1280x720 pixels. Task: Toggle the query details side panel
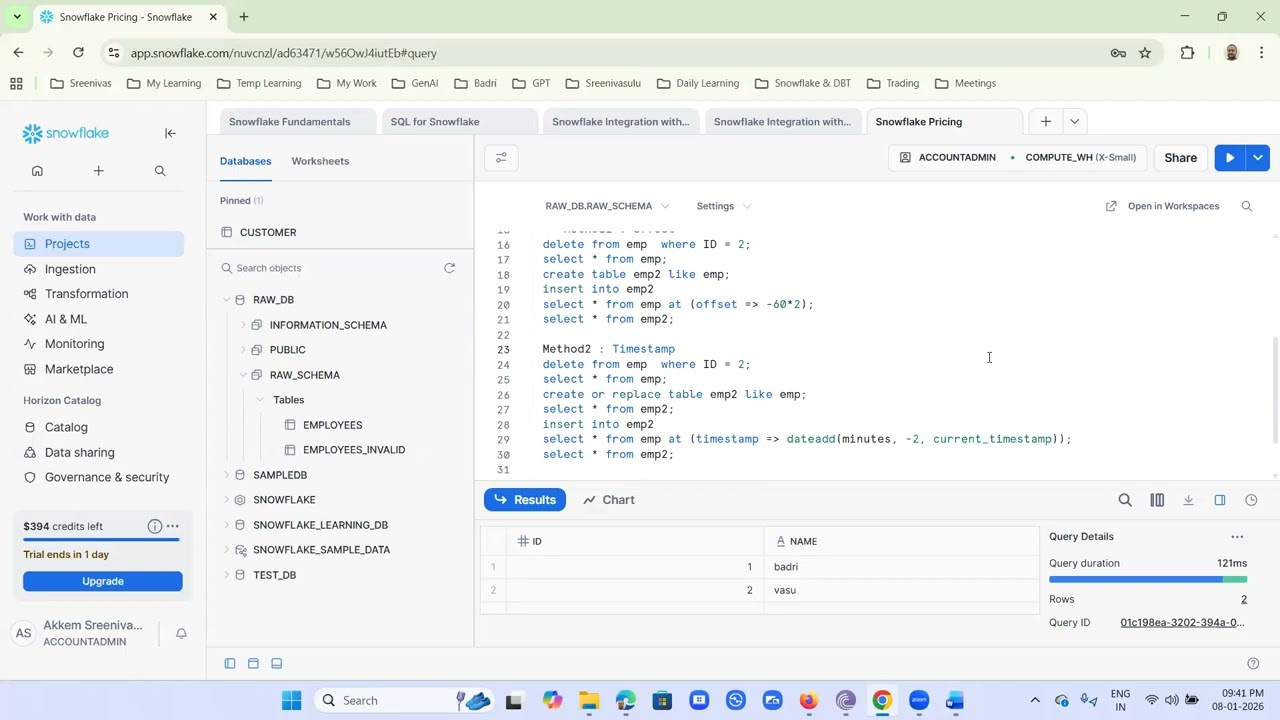tap(1220, 500)
